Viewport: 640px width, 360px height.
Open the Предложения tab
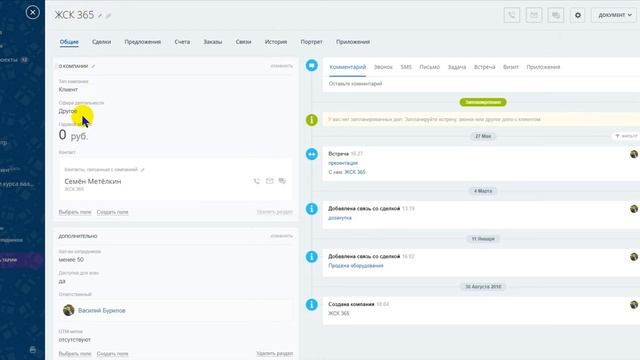[x=142, y=42]
